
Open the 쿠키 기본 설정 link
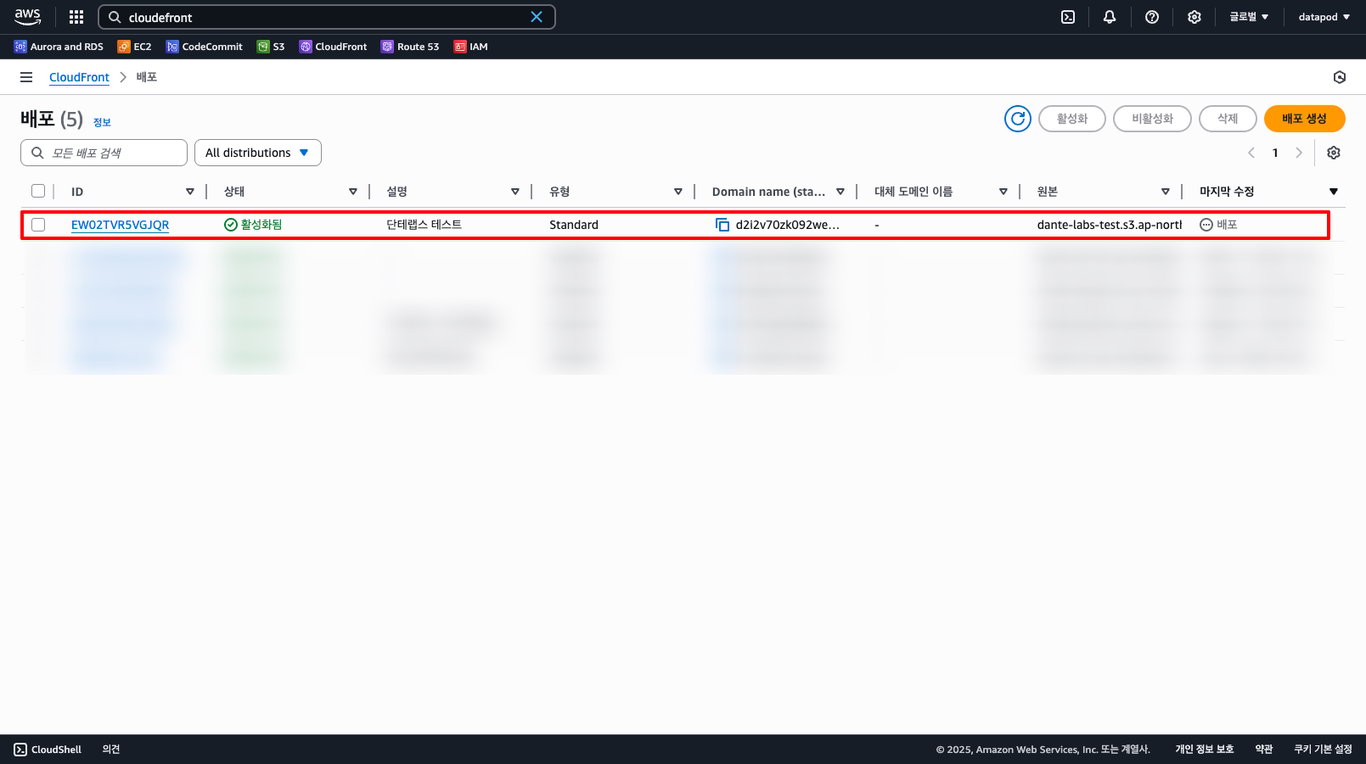(x=1323, y=749)
